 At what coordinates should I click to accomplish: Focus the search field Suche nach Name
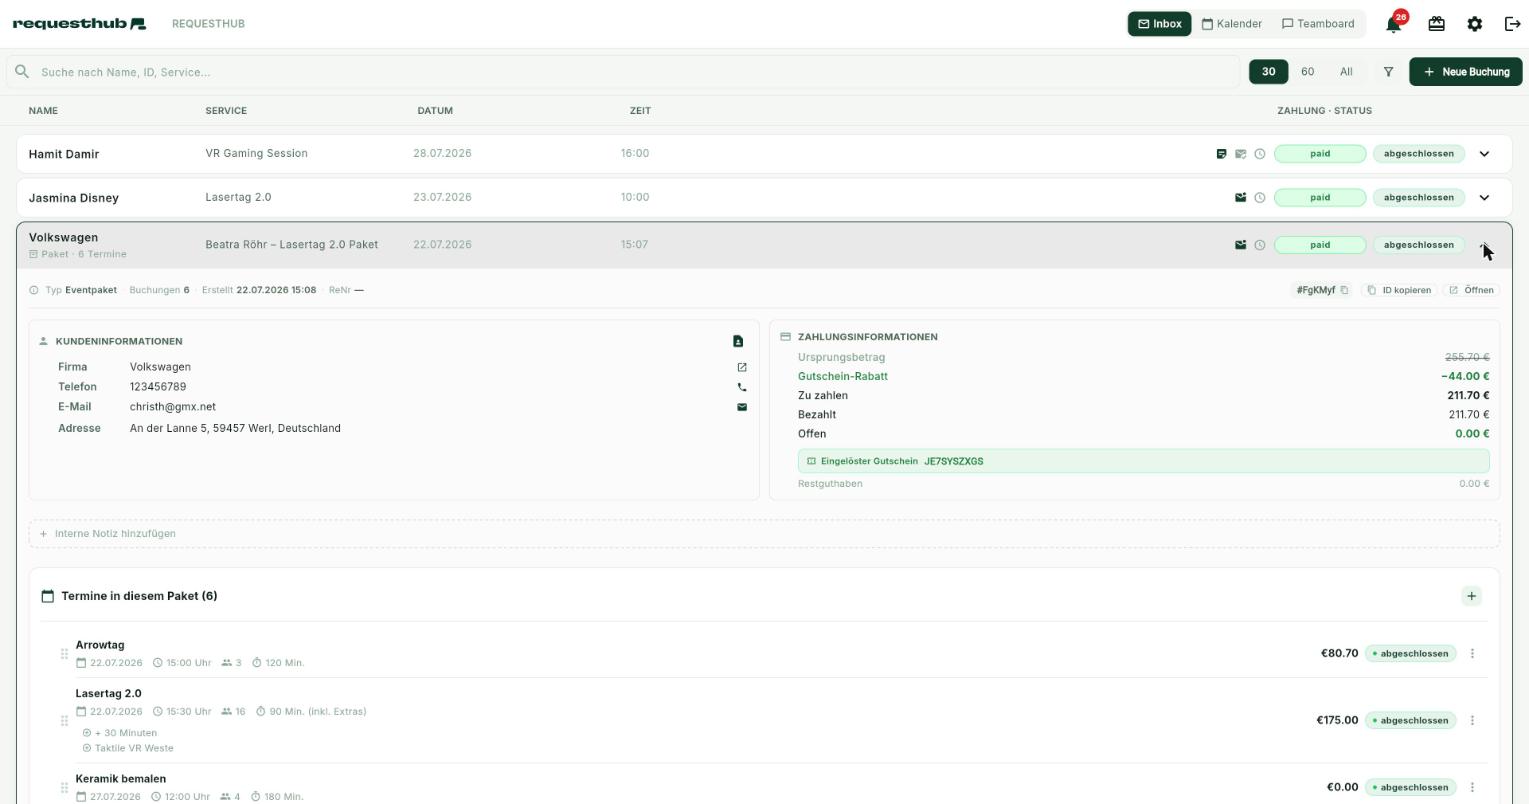623,72
